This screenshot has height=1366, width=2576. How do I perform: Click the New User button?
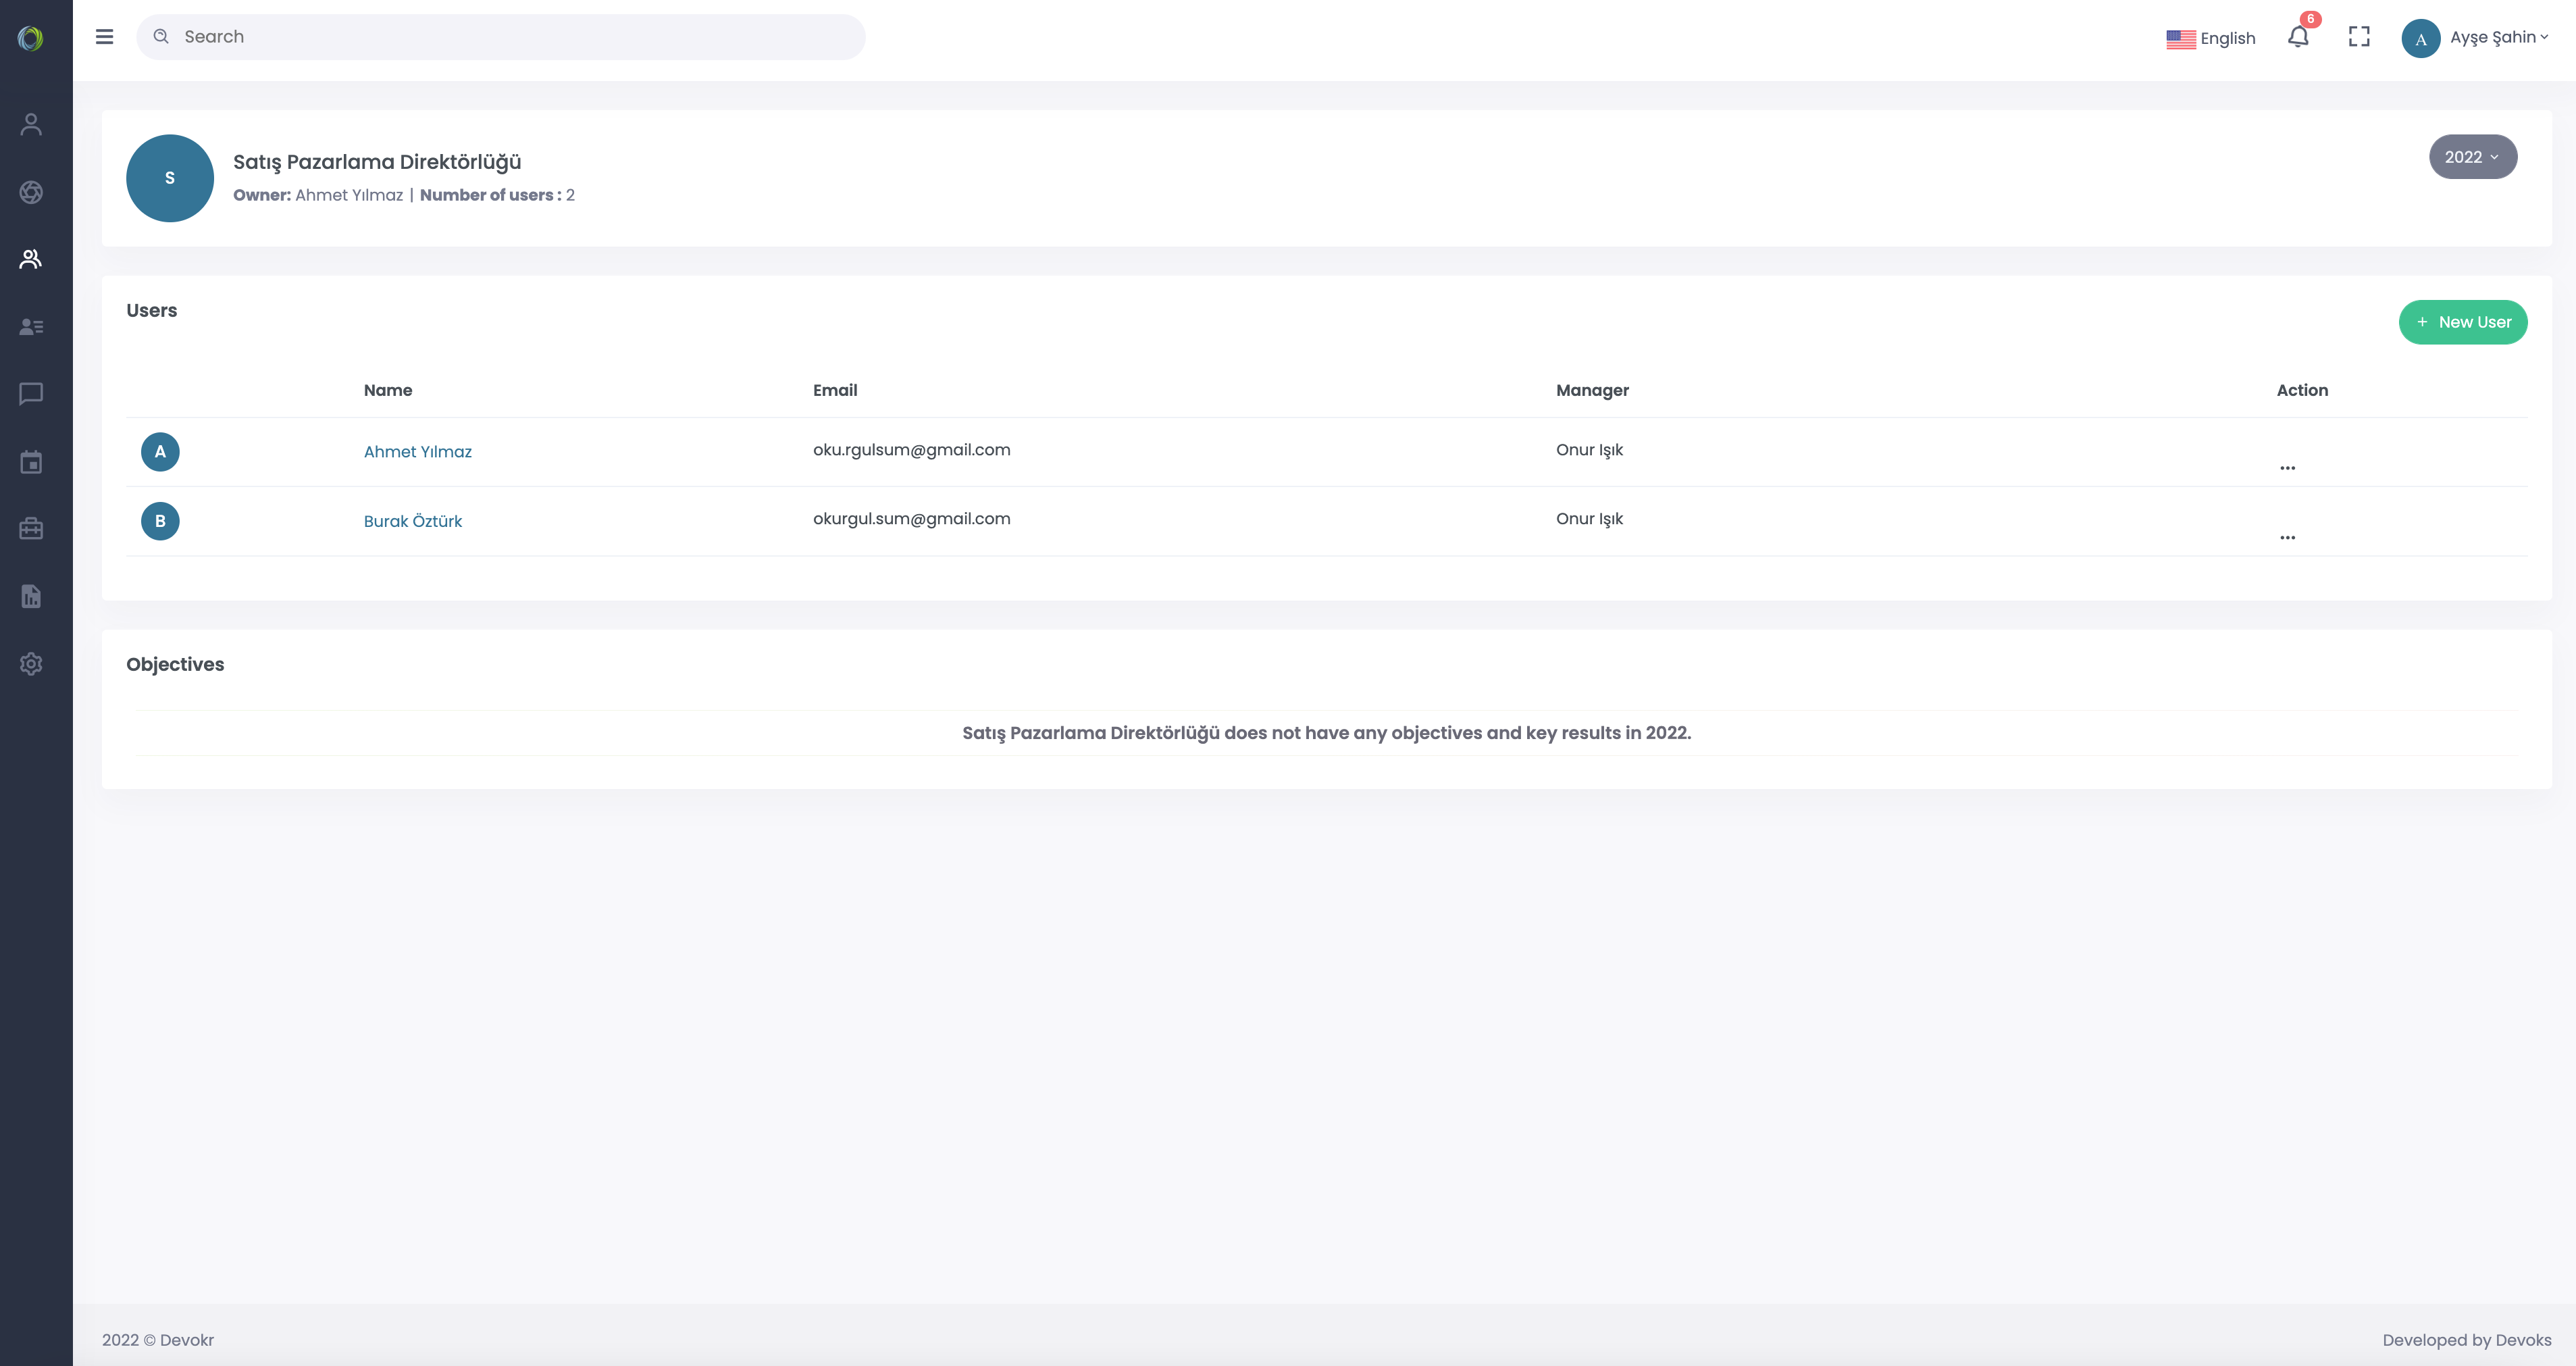(x=2462, y=322)
